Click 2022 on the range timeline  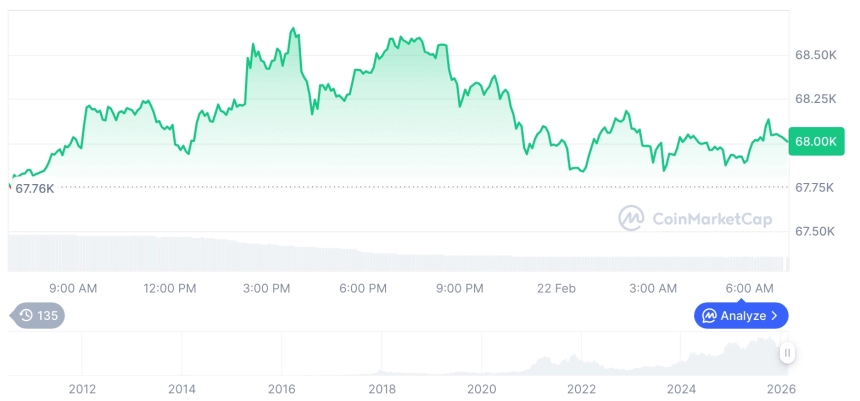click(582, 389)
